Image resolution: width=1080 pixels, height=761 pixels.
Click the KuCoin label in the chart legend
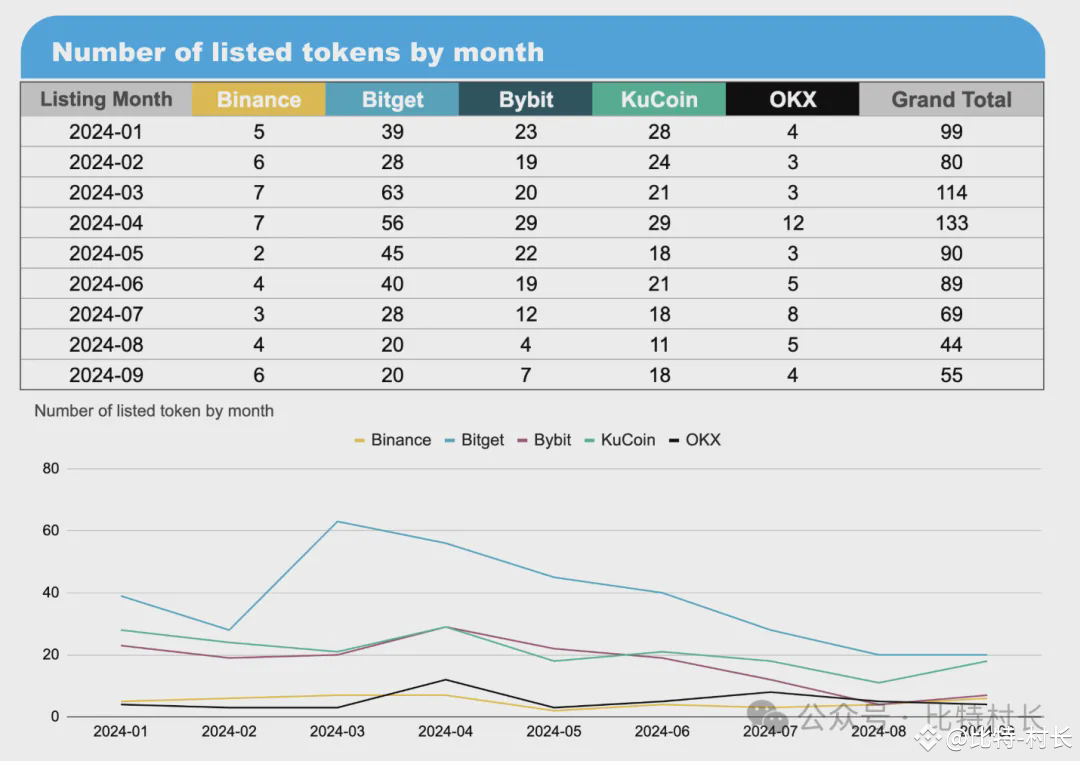[627, 440]
